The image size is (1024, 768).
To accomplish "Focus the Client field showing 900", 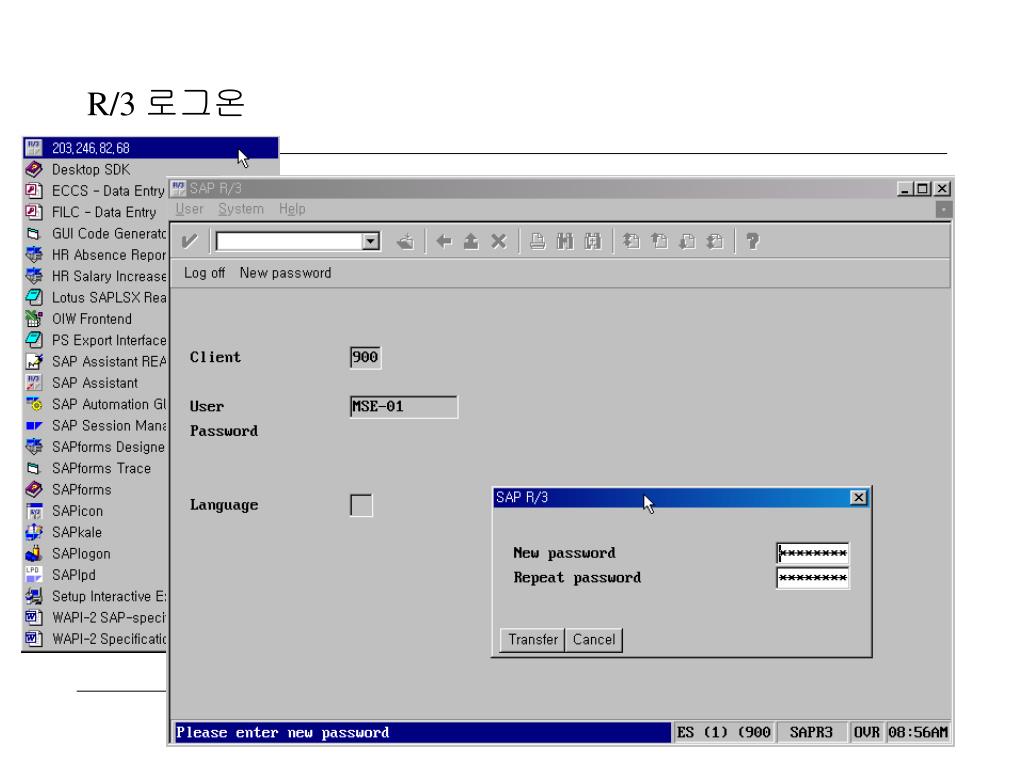I will pyautogui.click(x=365, y=357).
